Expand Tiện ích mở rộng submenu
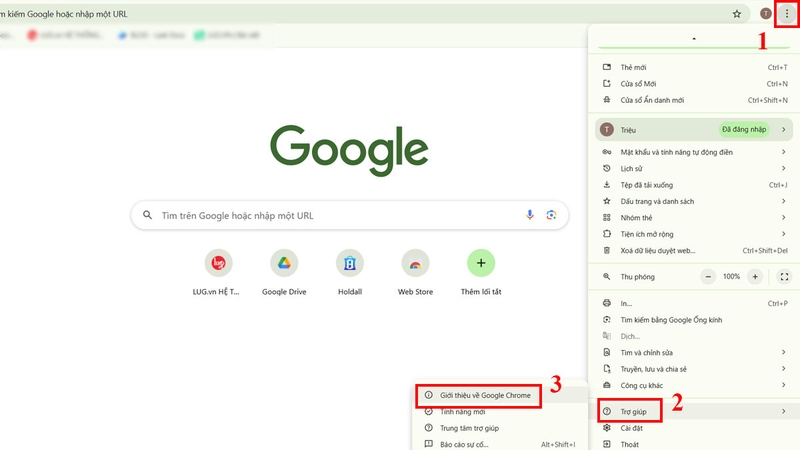The width and height of the screenshot is (800, 450). point(694,234)
